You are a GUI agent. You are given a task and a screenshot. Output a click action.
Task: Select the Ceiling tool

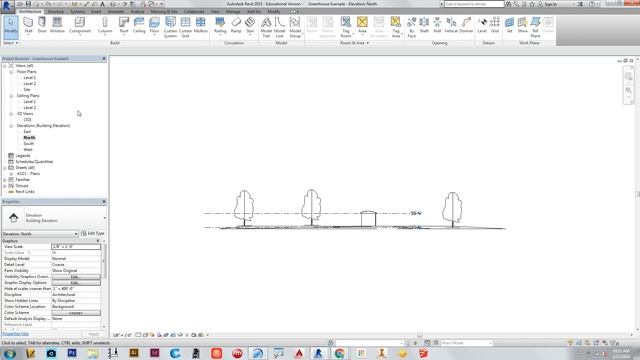point(139,25)
